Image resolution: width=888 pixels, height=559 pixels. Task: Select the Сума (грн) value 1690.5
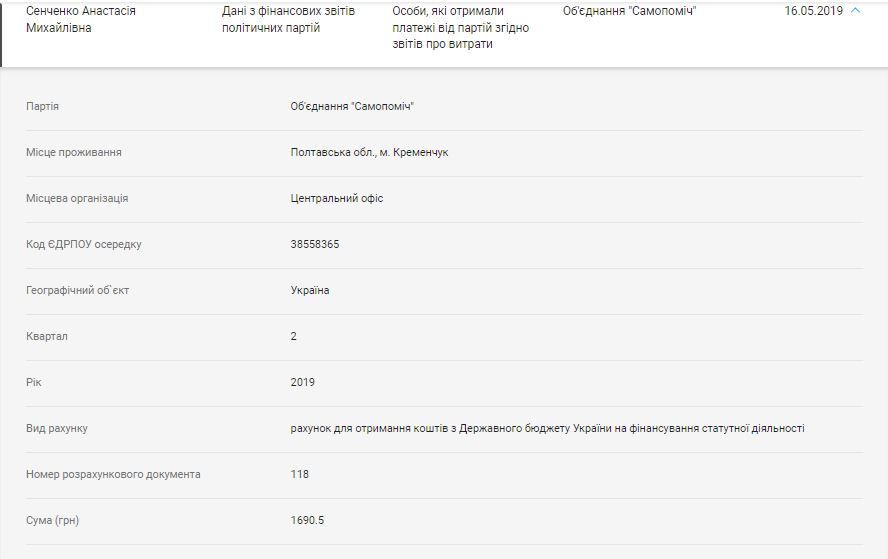pos(307,520)
